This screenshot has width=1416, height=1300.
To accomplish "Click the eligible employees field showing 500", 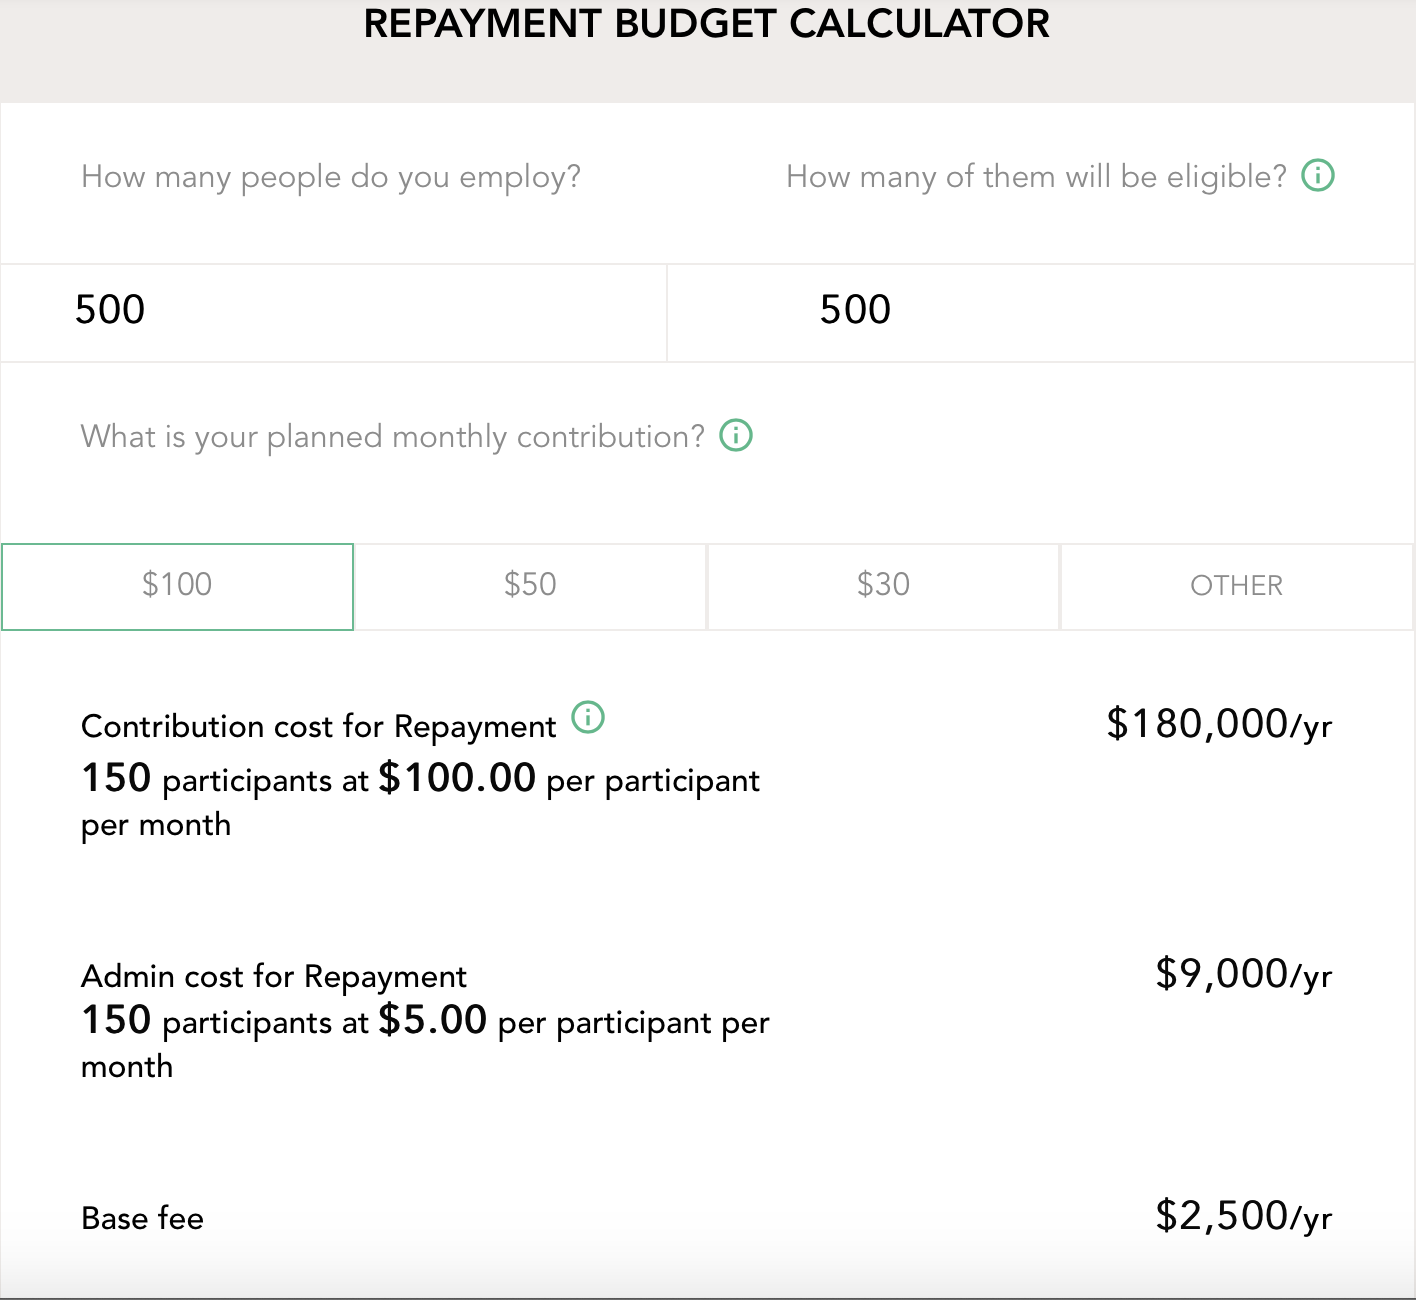I will tap(1041, 312).
